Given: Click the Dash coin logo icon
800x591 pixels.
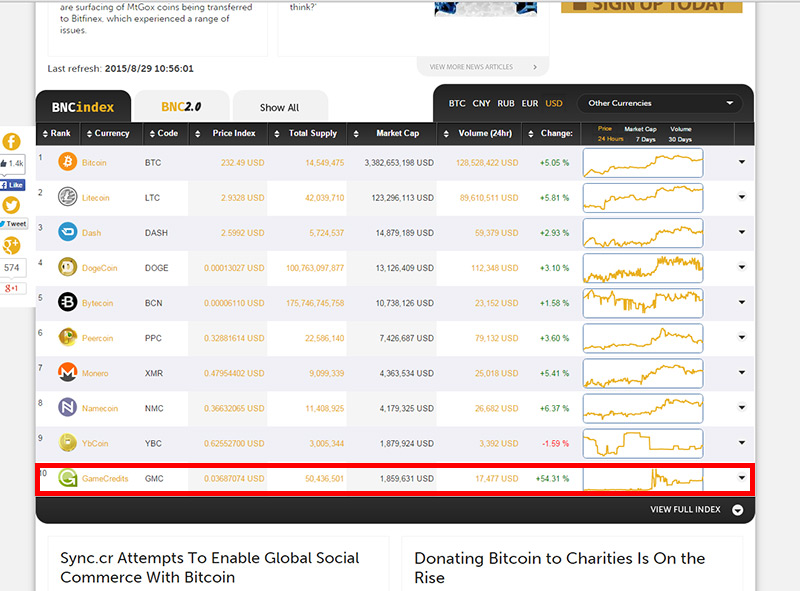Looking at the screenshot, I should [x=67, y=232].
